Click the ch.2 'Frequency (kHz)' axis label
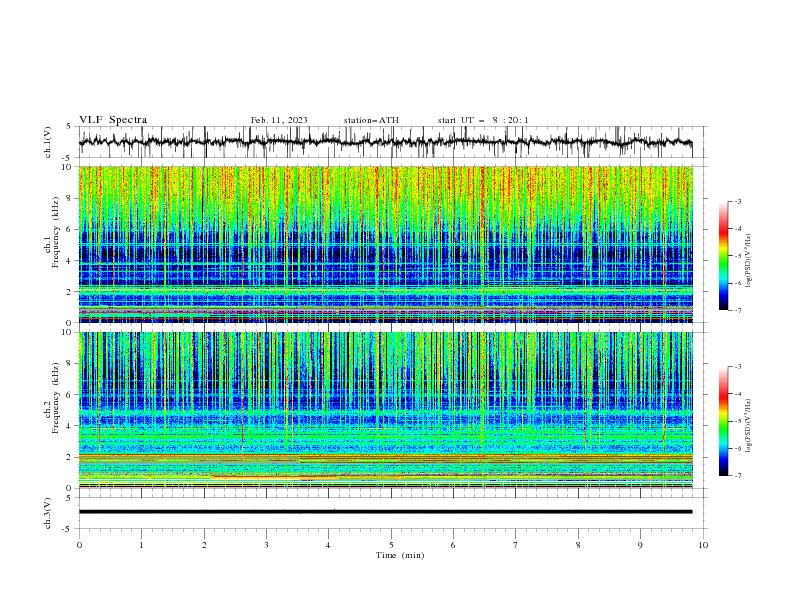Screen dimensions: 792x612 pyautogui.click(x=56, y=397)
